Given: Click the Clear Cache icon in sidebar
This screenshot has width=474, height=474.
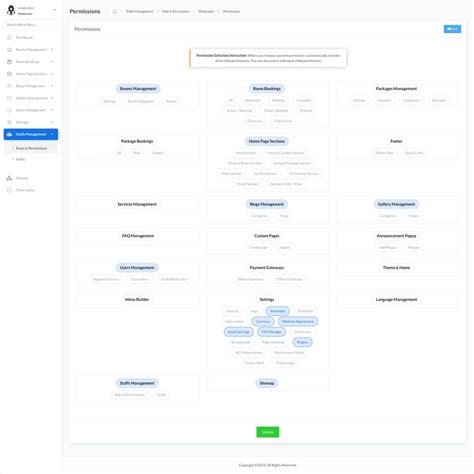Looking at the screenshot, I should (x=9, y=190).
